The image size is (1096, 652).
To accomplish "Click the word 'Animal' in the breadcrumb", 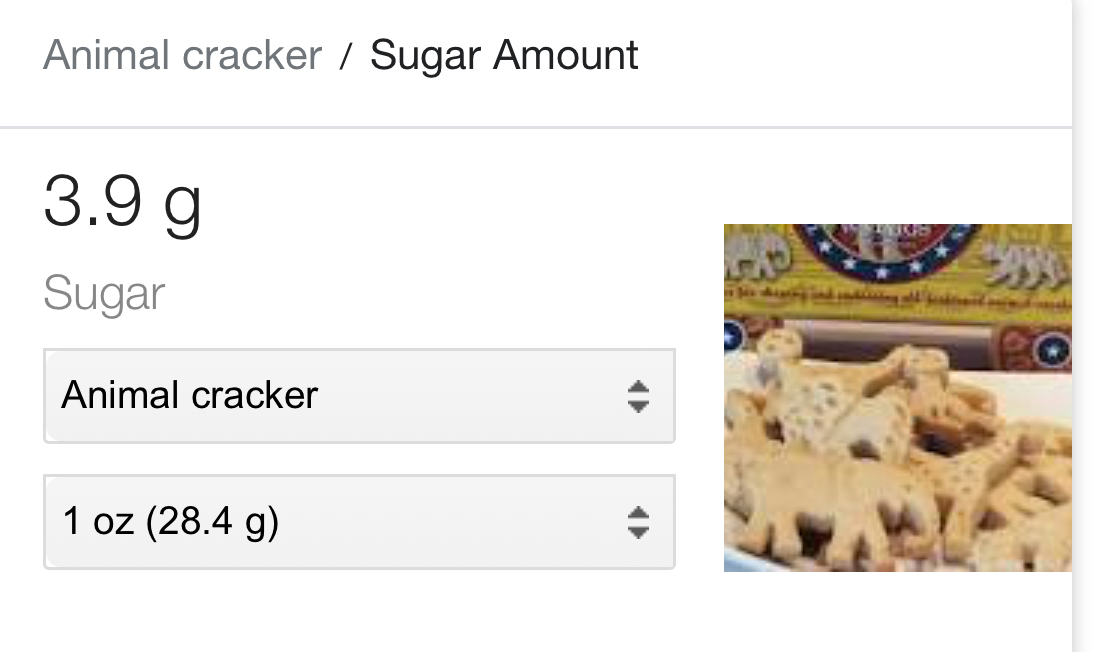I will [x=106, y=55].
